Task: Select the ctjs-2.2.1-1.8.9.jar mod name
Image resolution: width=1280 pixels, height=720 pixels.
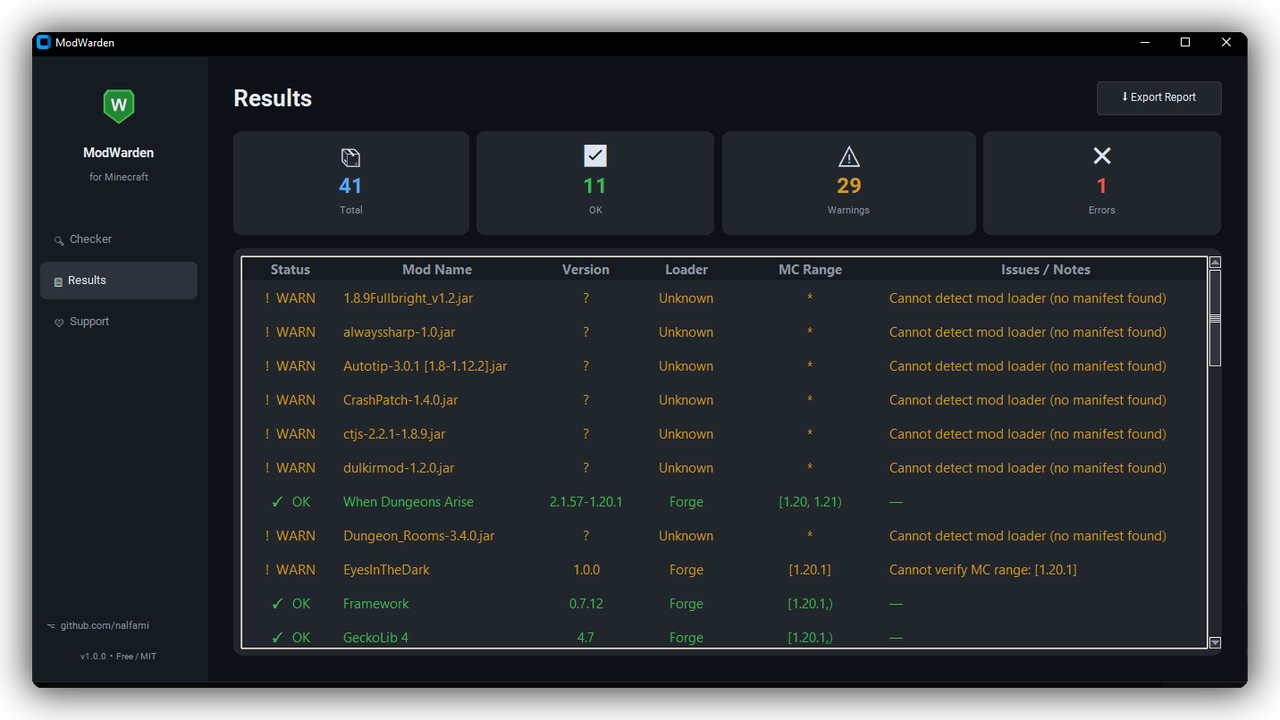Action: pyautogui.click(x=394, y=434)
